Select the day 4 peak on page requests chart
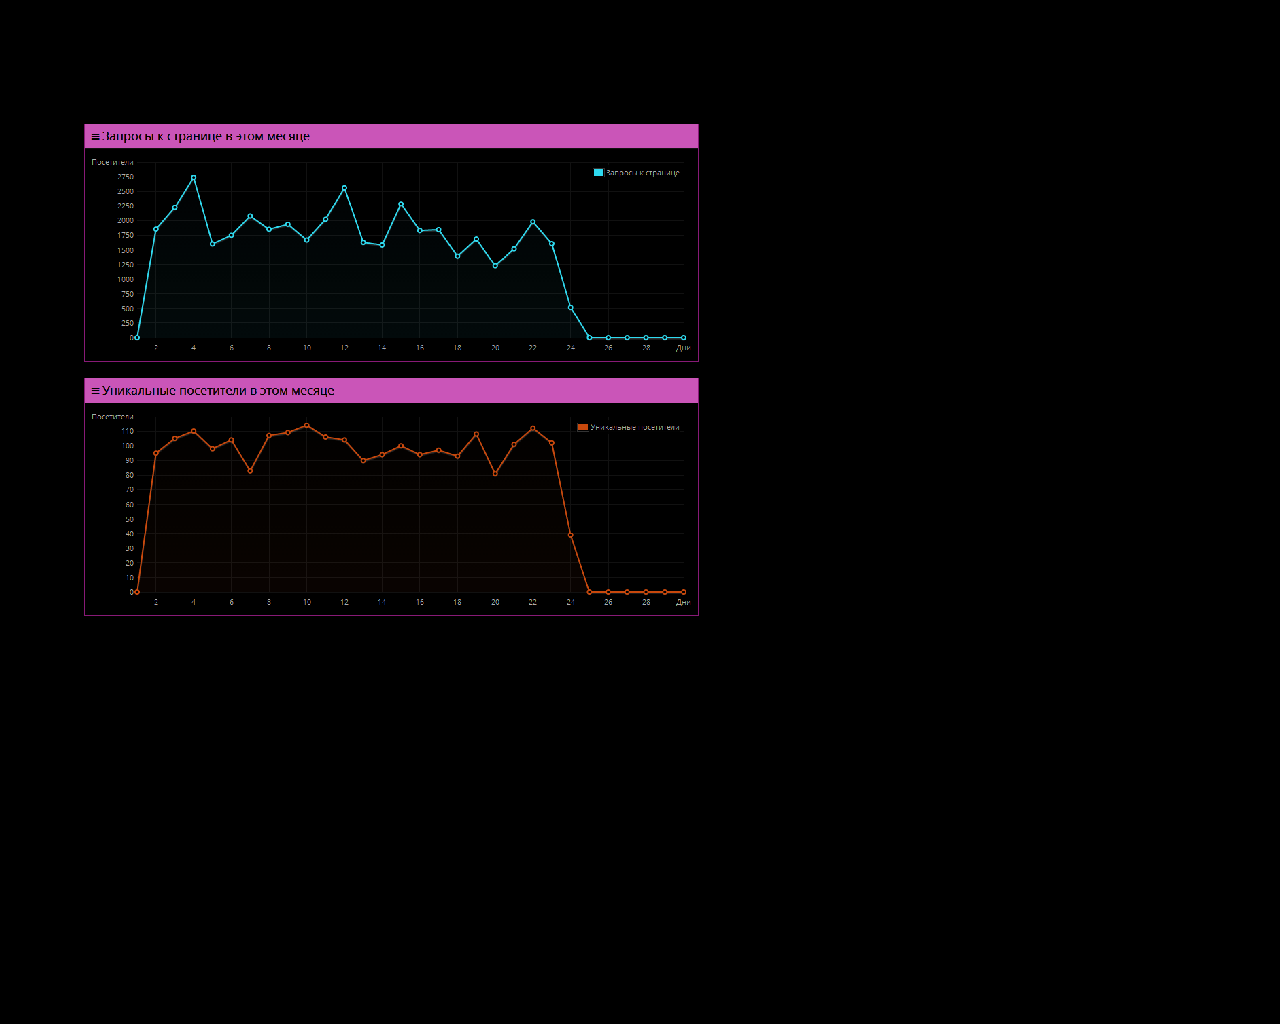1280x1024 pixels. click(193, 178)
